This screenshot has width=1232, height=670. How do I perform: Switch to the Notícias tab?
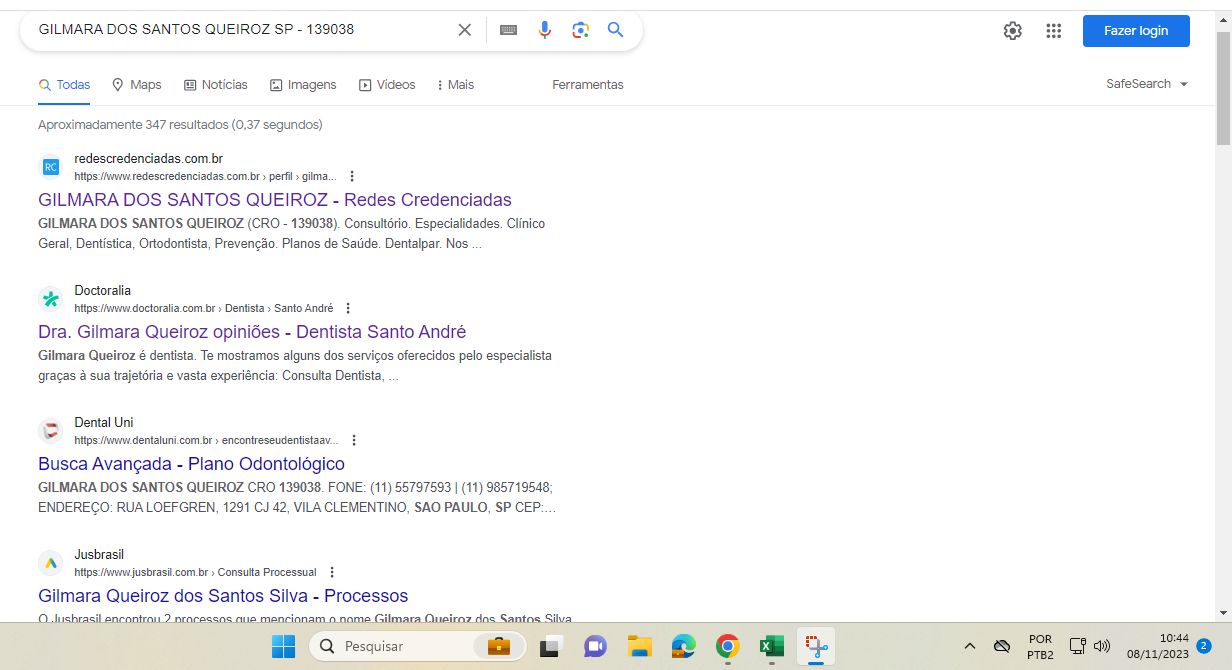(x=216, y=85)
